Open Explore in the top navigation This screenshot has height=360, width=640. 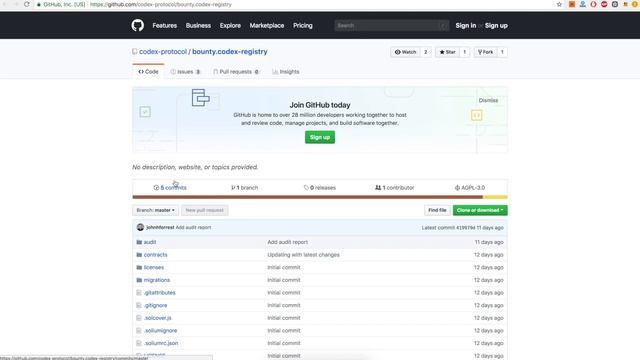[230, 25]
